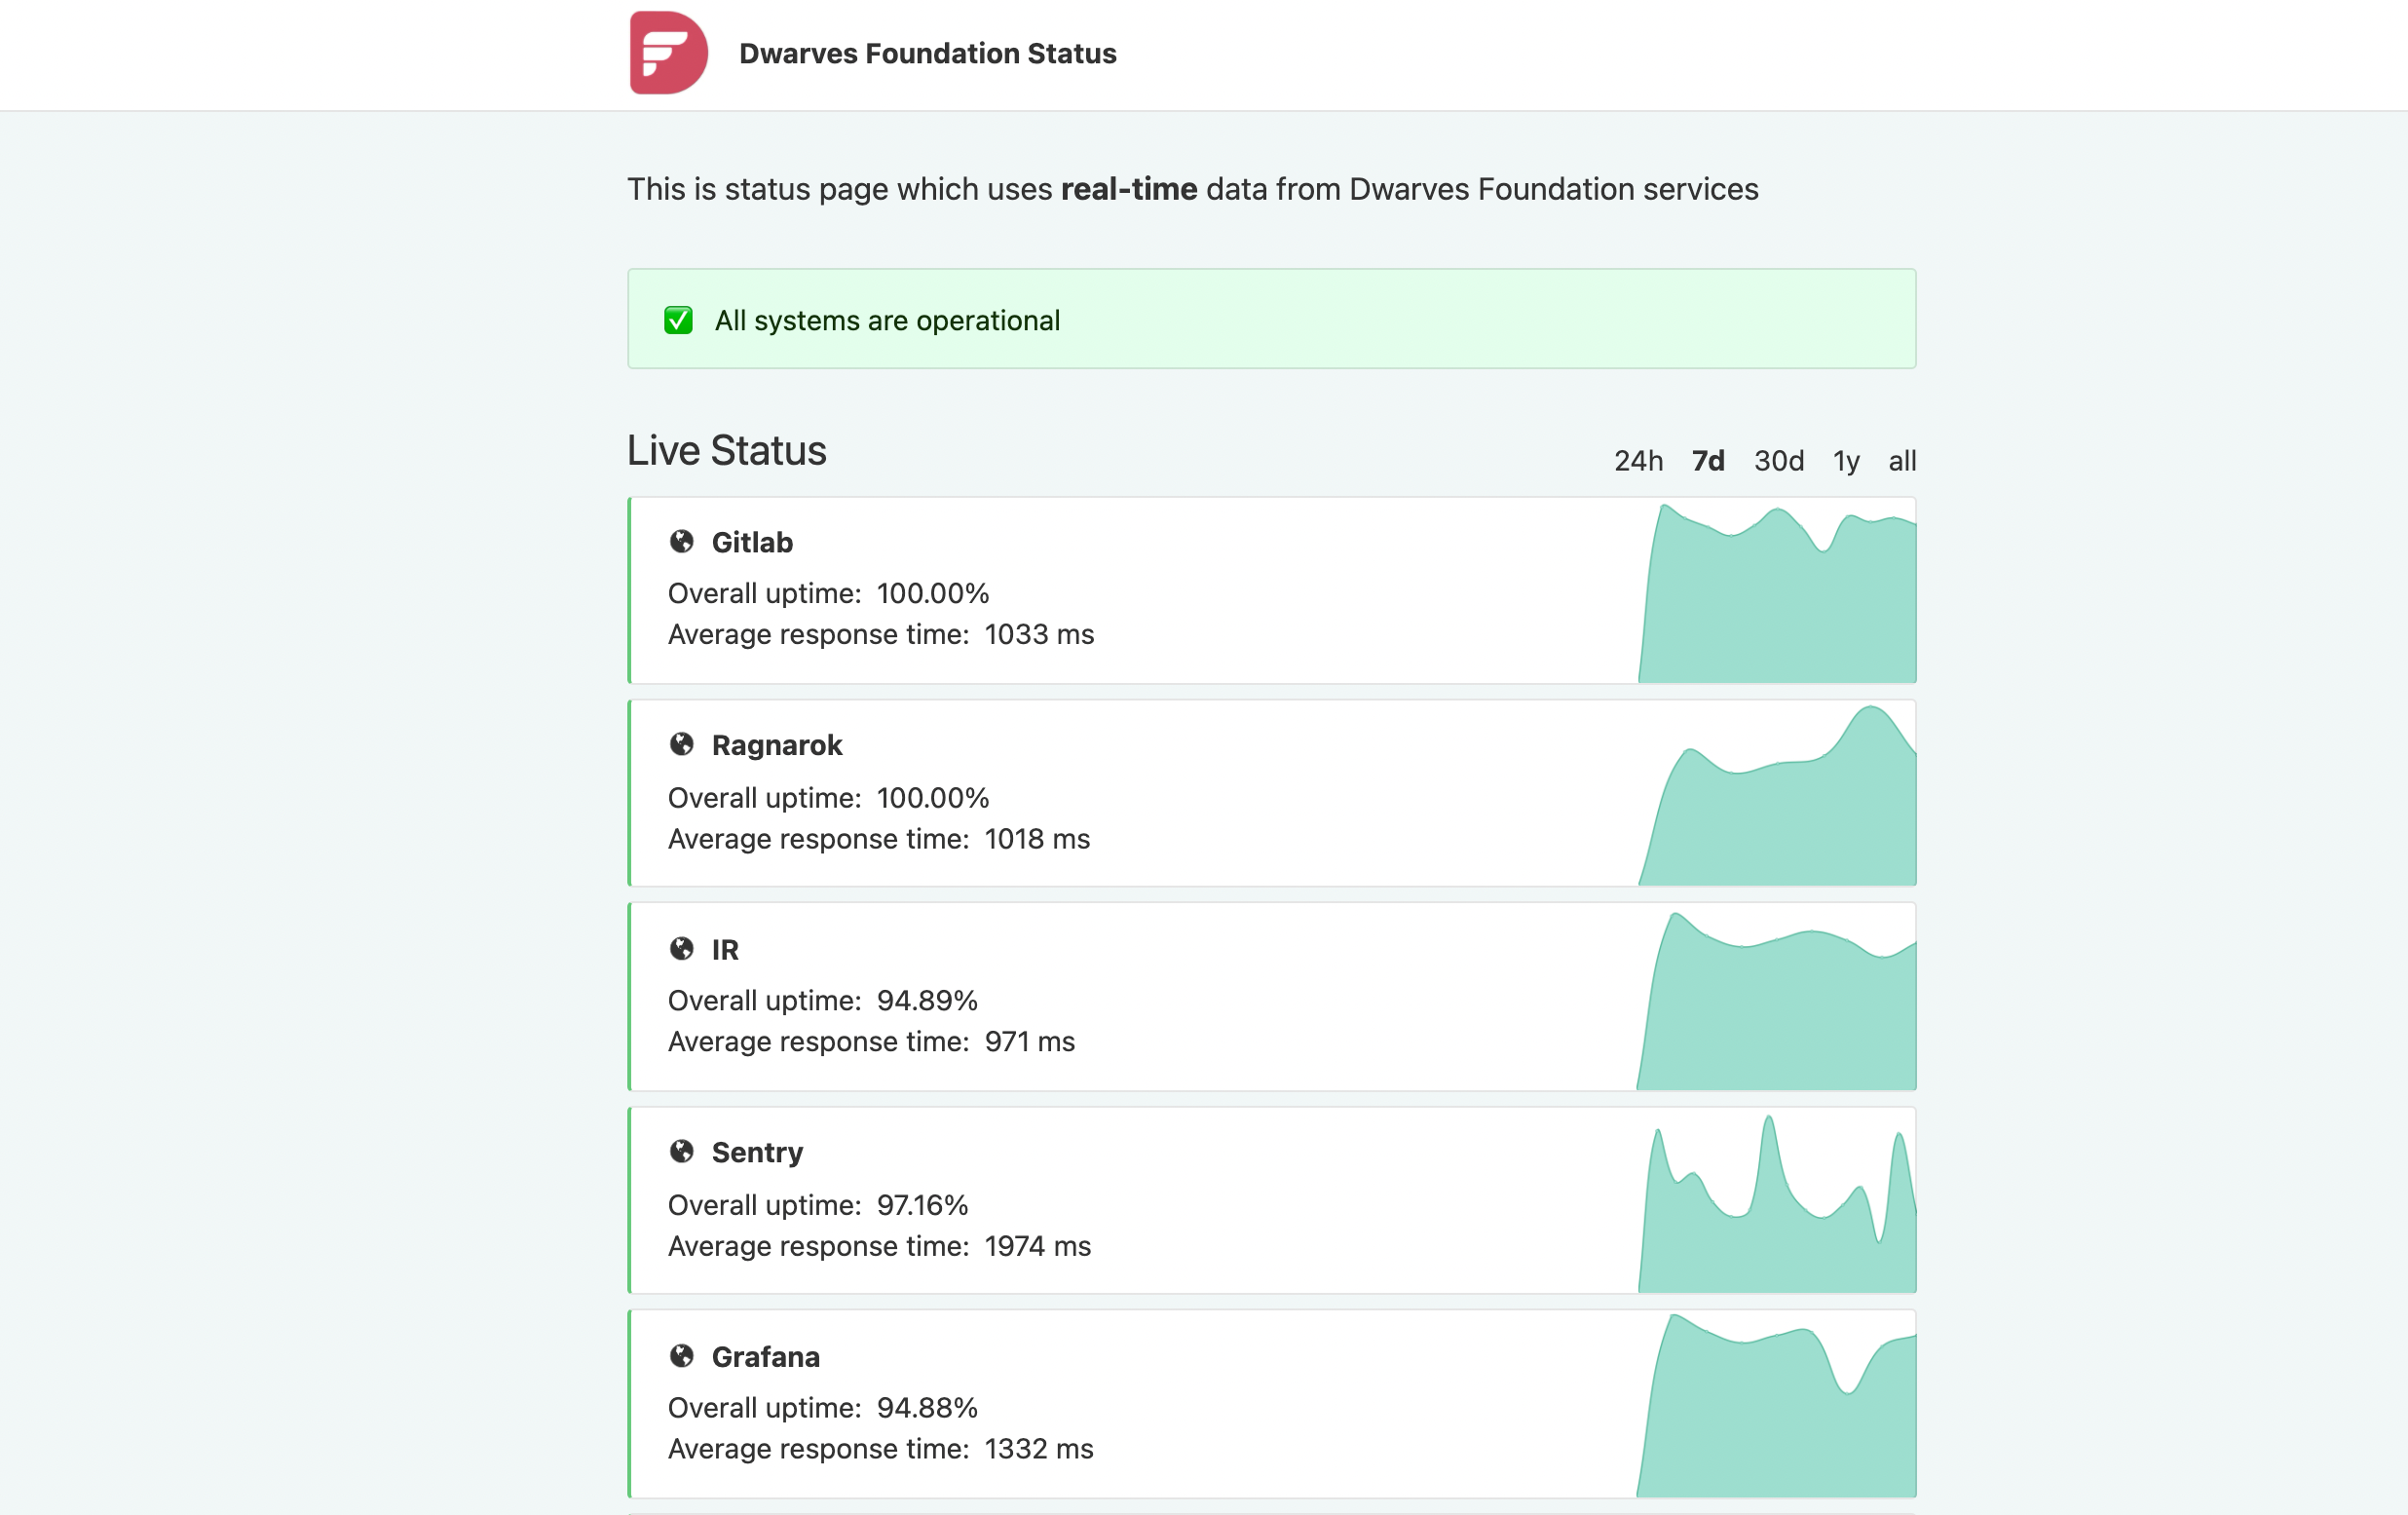Click Ragnarok's '1018 ms' response time value

click(1037, 839)
